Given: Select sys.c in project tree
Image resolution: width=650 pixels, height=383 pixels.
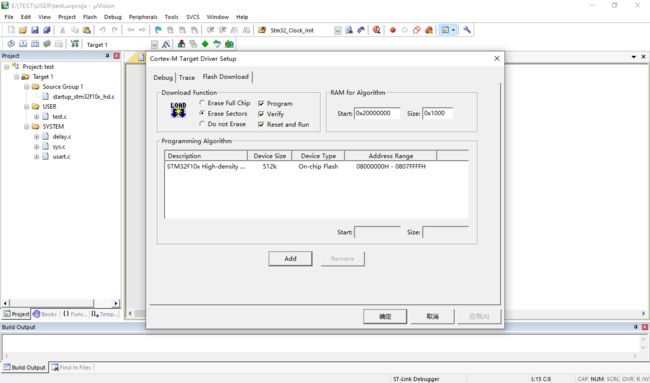Looking at the screenshot, I should [59, 146].
